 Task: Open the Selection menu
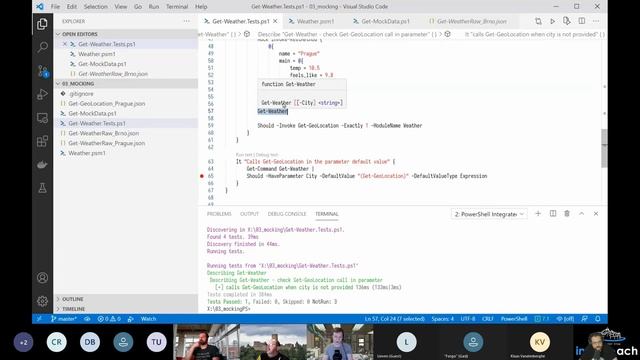coord(96,7)
